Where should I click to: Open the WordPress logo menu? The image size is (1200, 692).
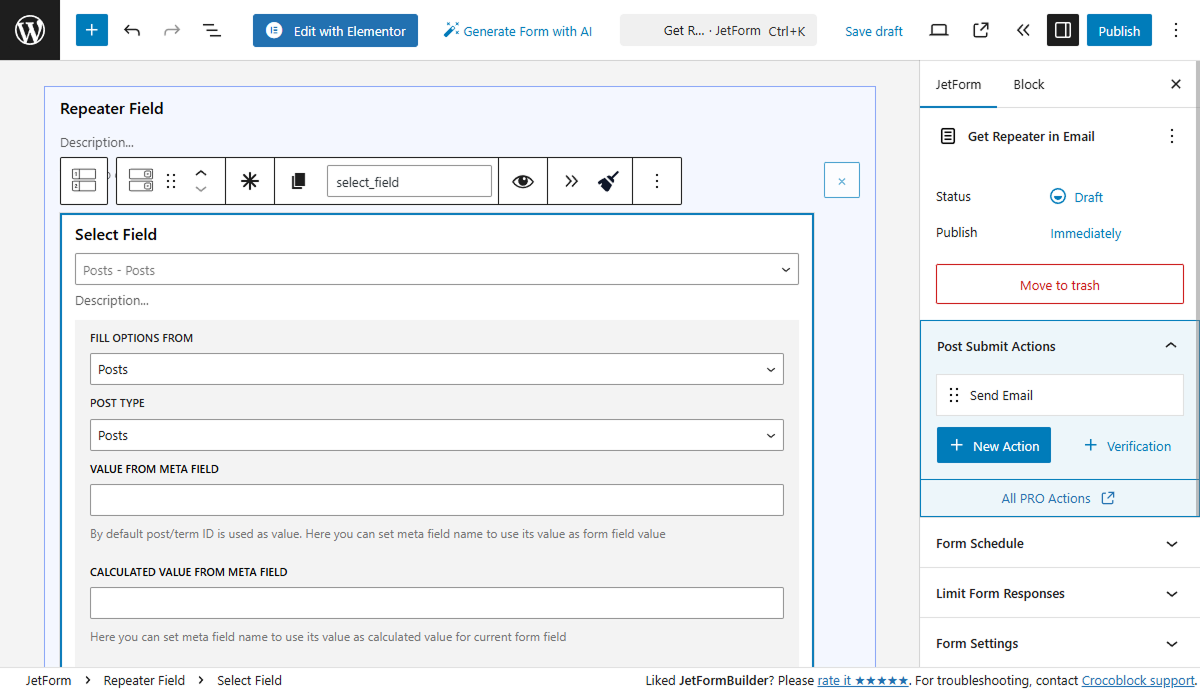[x=30, y=30]
